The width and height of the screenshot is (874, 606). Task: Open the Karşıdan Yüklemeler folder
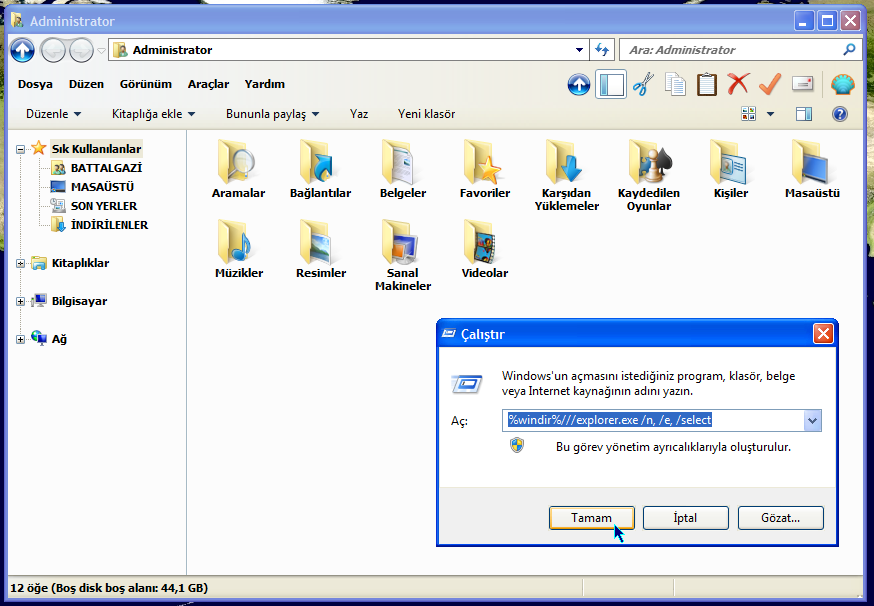point(566,175)
